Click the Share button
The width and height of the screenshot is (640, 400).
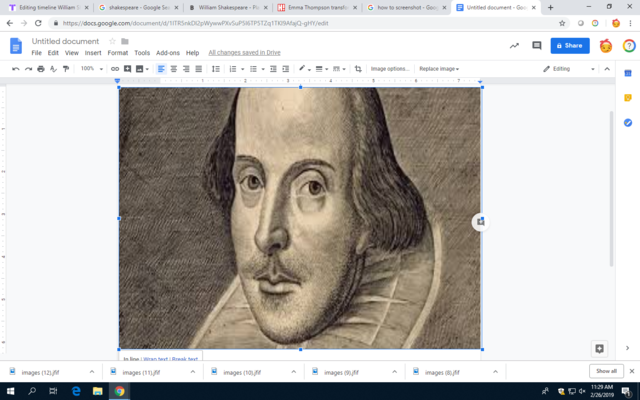click(x=570, y=46)
